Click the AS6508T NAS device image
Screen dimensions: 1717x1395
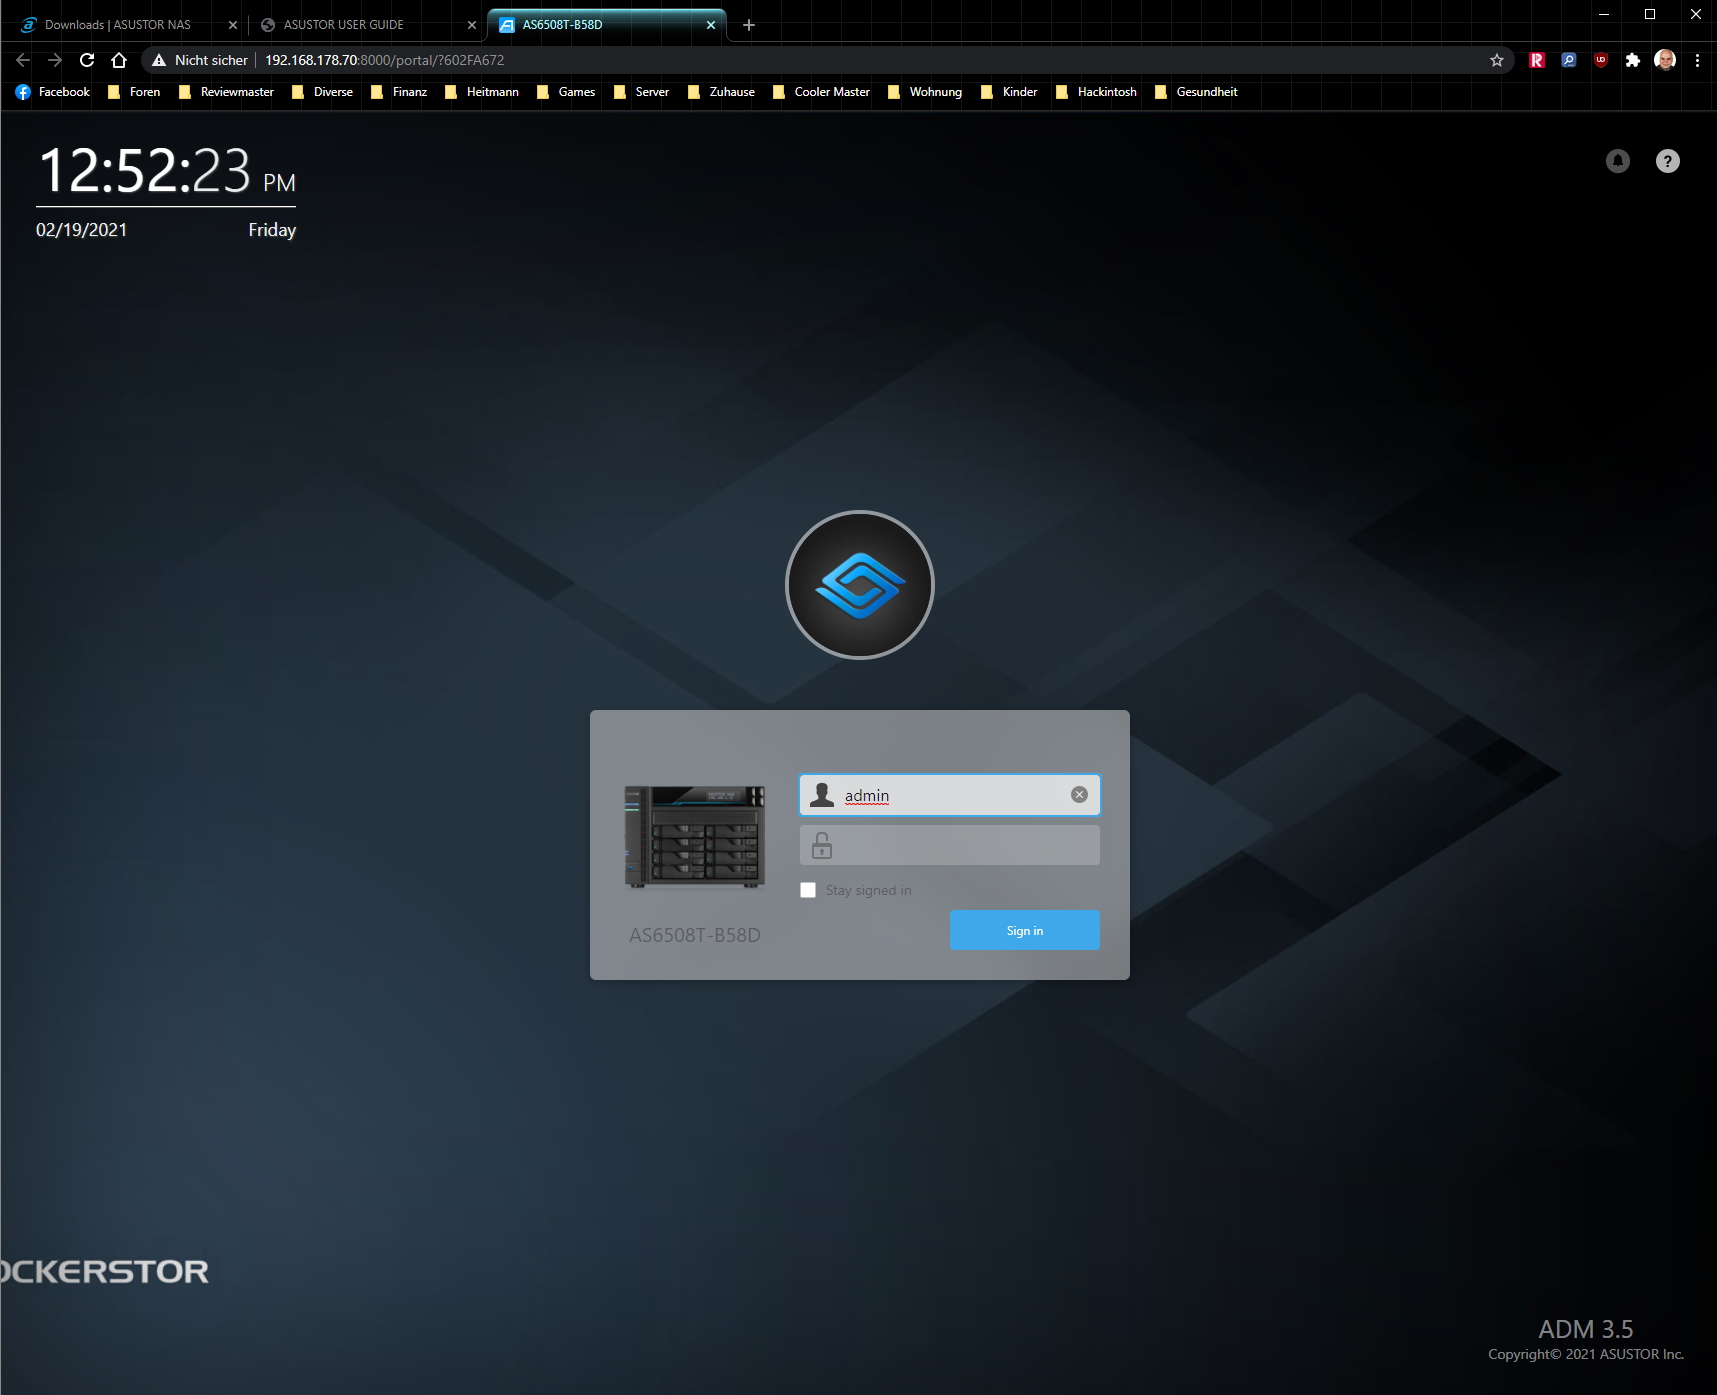(x=695, y=837)
